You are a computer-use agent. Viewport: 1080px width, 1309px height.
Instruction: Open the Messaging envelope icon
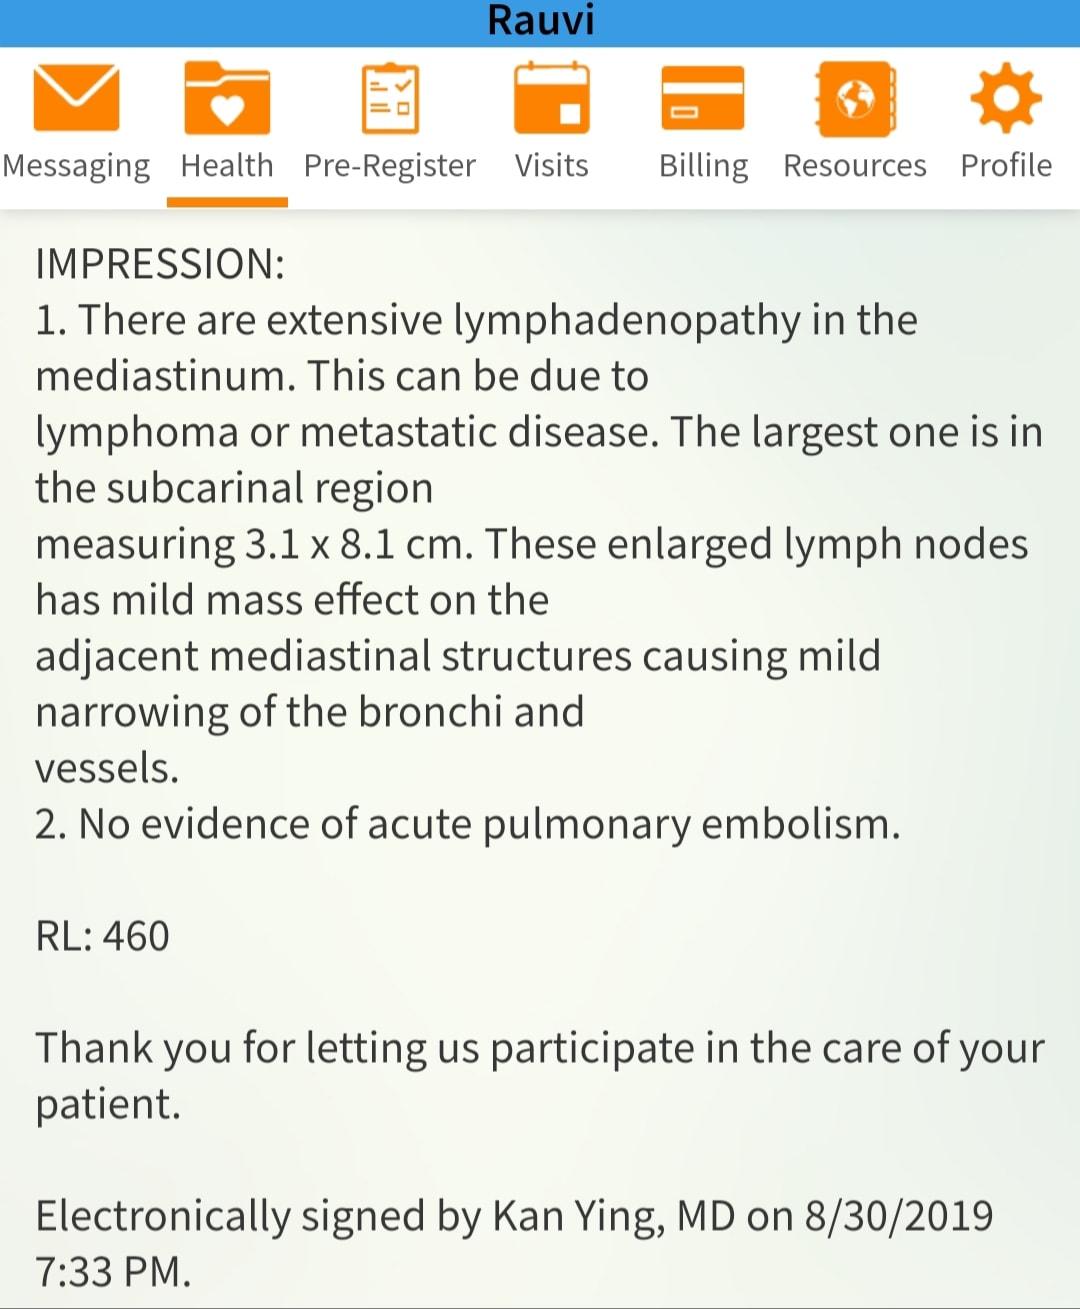[76, 98]
